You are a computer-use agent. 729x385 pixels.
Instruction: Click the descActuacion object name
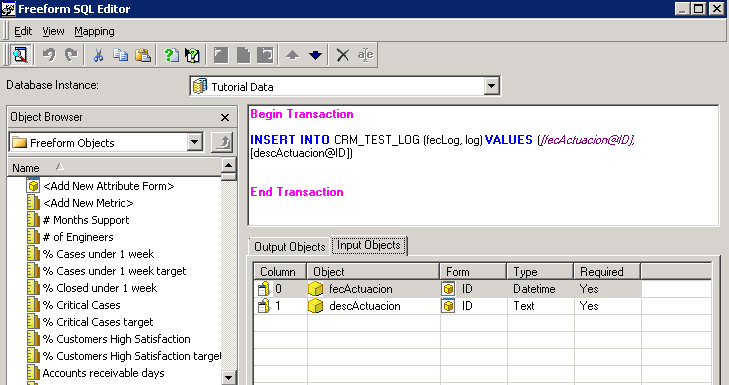click(364, 306)
